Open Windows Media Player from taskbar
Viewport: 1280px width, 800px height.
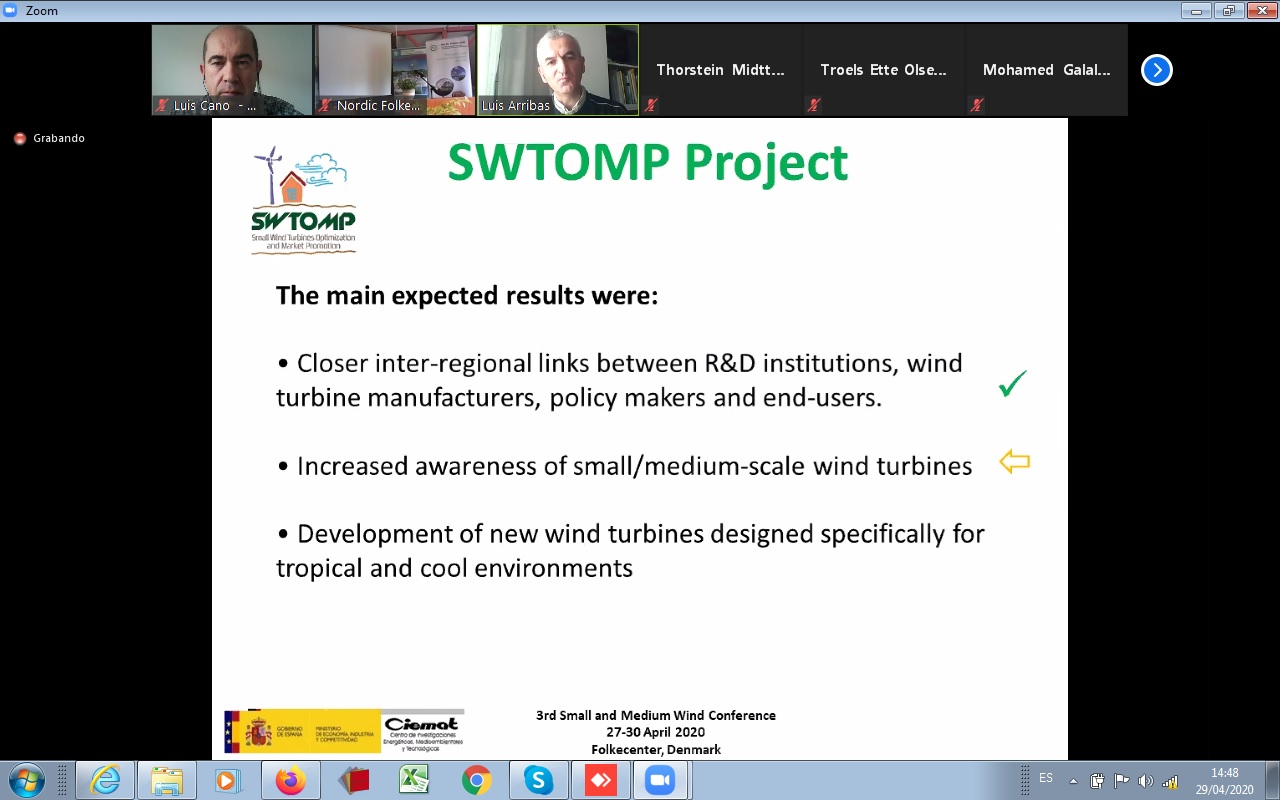[229, 780]
